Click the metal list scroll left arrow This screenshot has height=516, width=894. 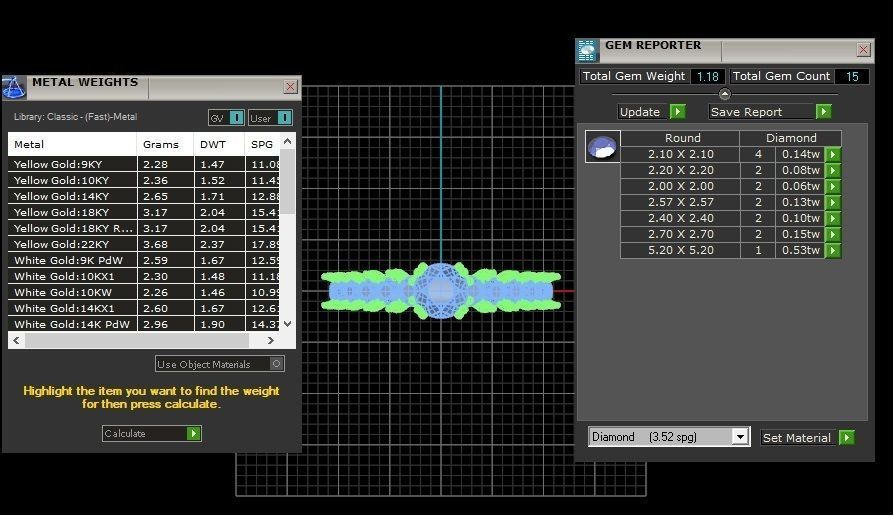point(17,340)
